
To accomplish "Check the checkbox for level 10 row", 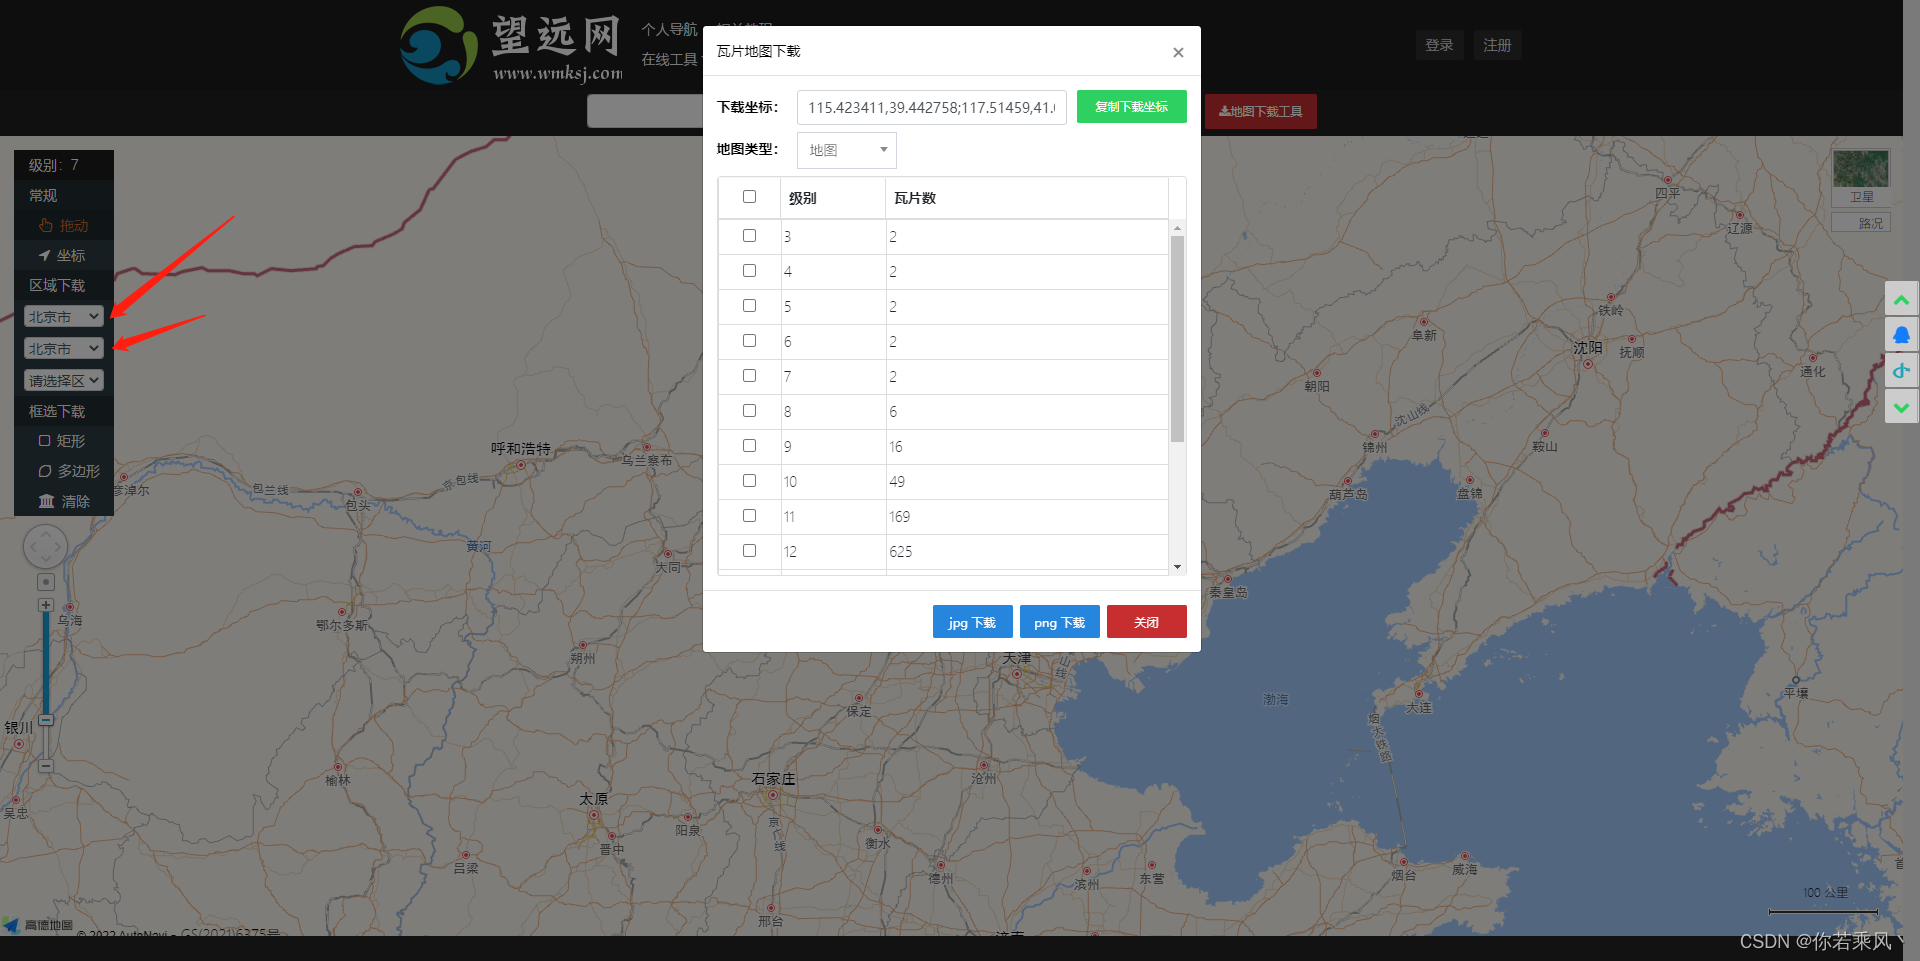I will [749, 481].
